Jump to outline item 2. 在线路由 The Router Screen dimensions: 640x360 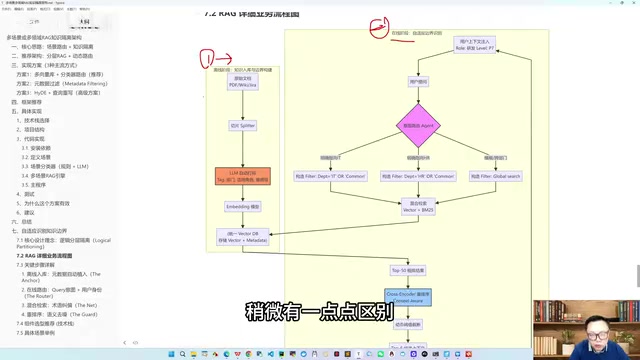click(62, 293)
